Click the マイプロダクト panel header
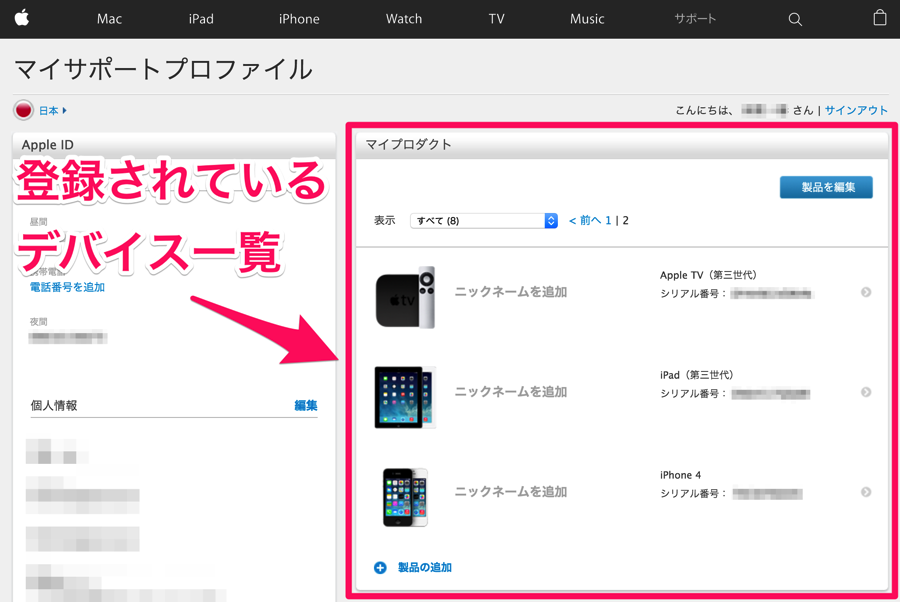Screen dimensions: 900x602 (622, 145)
